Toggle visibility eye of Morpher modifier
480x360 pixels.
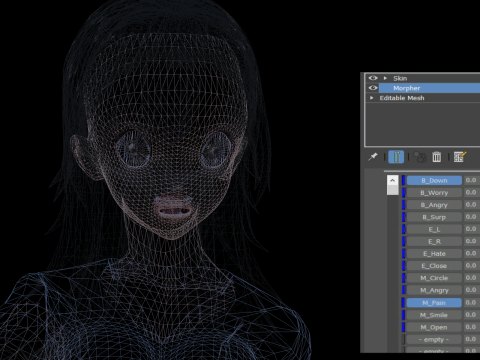pyautogui.click(x=373, y=88)
